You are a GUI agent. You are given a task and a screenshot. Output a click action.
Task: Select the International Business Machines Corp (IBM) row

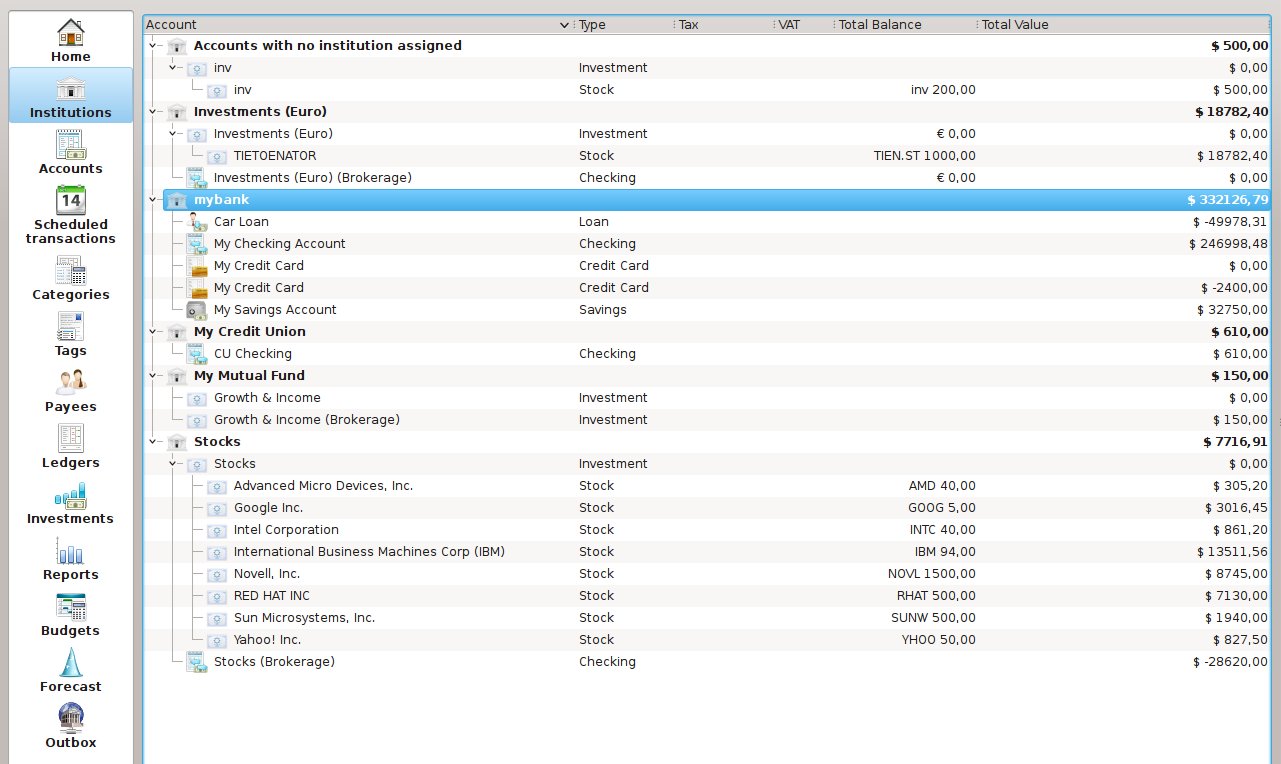pos(707,552)
